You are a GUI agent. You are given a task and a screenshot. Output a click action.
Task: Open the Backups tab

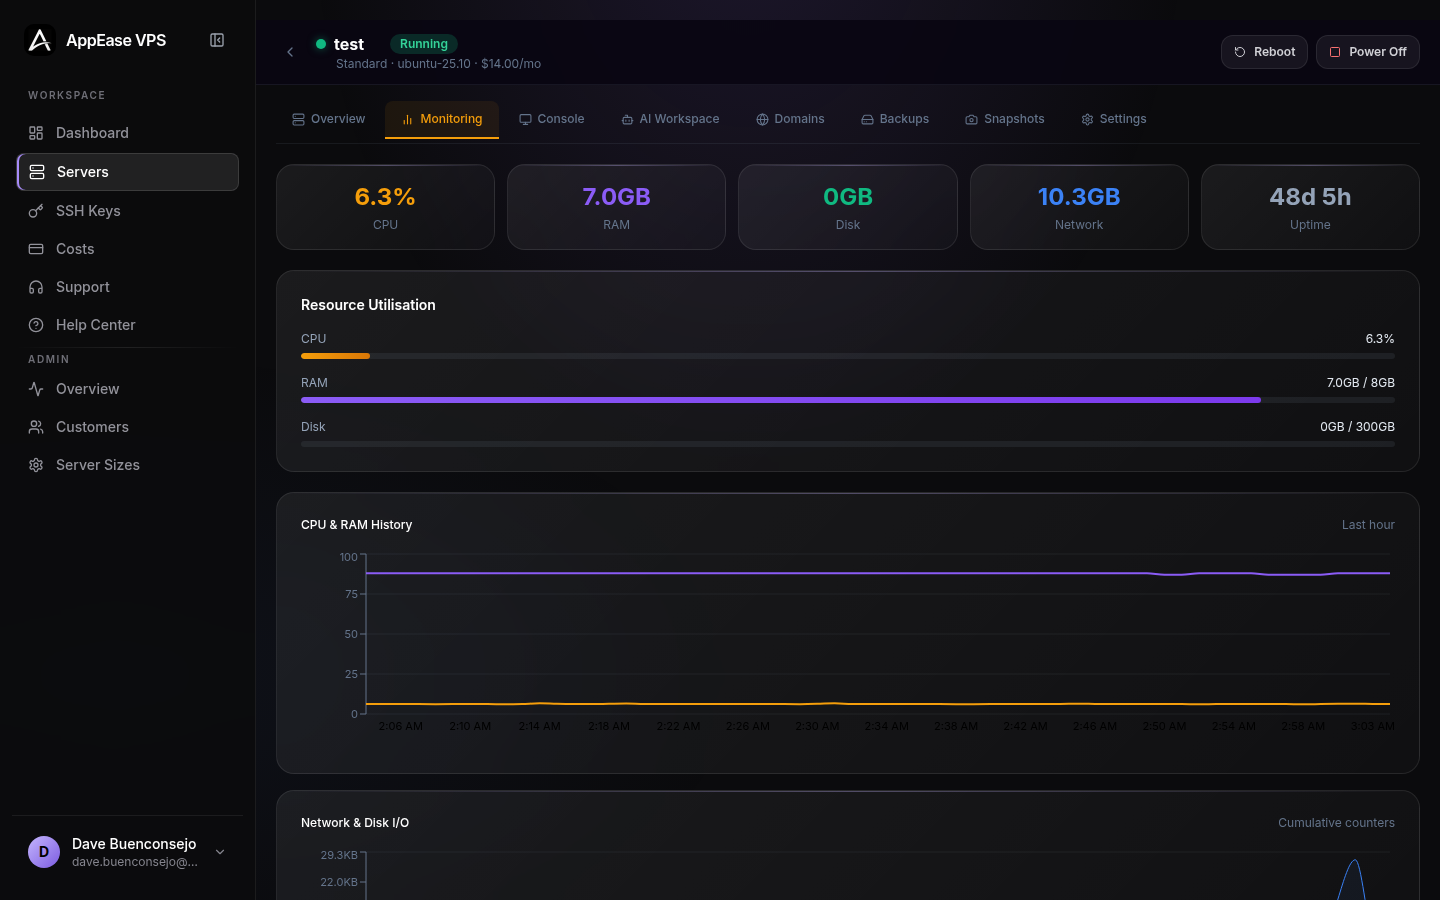coord(895,119)
